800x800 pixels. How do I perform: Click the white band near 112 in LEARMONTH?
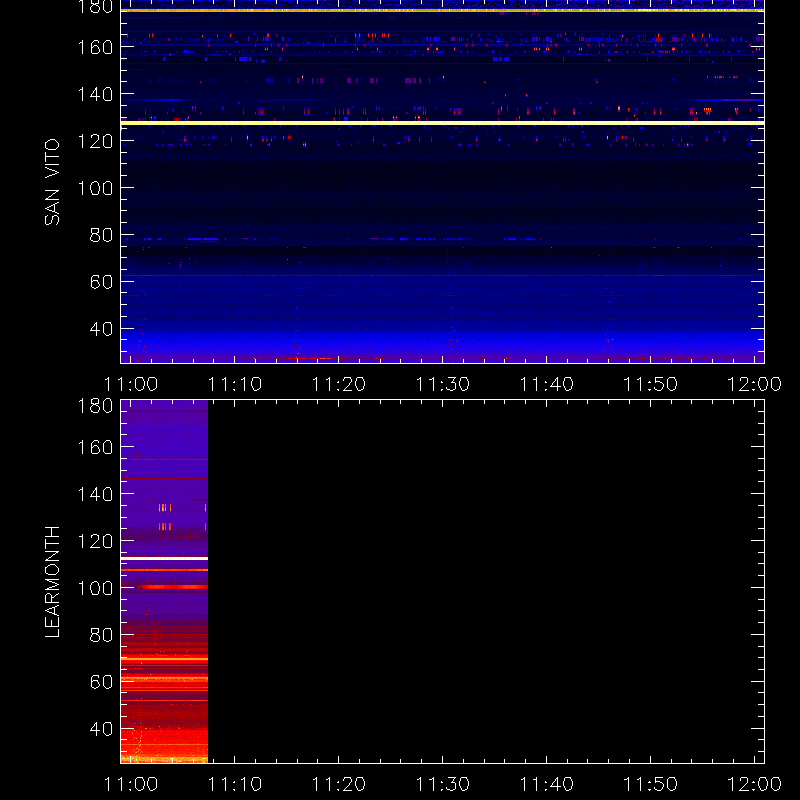point(164,559)
